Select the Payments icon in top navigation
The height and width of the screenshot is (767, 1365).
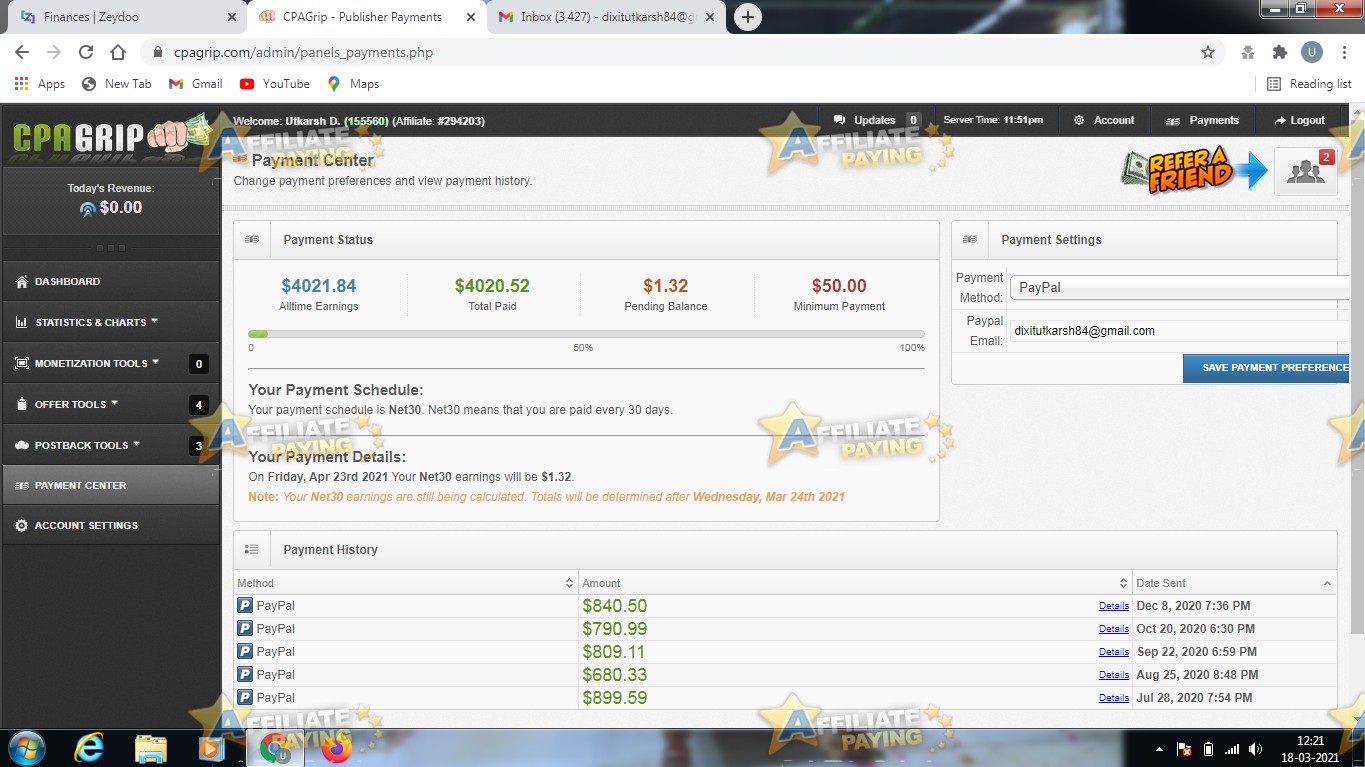click(1173, 120)
